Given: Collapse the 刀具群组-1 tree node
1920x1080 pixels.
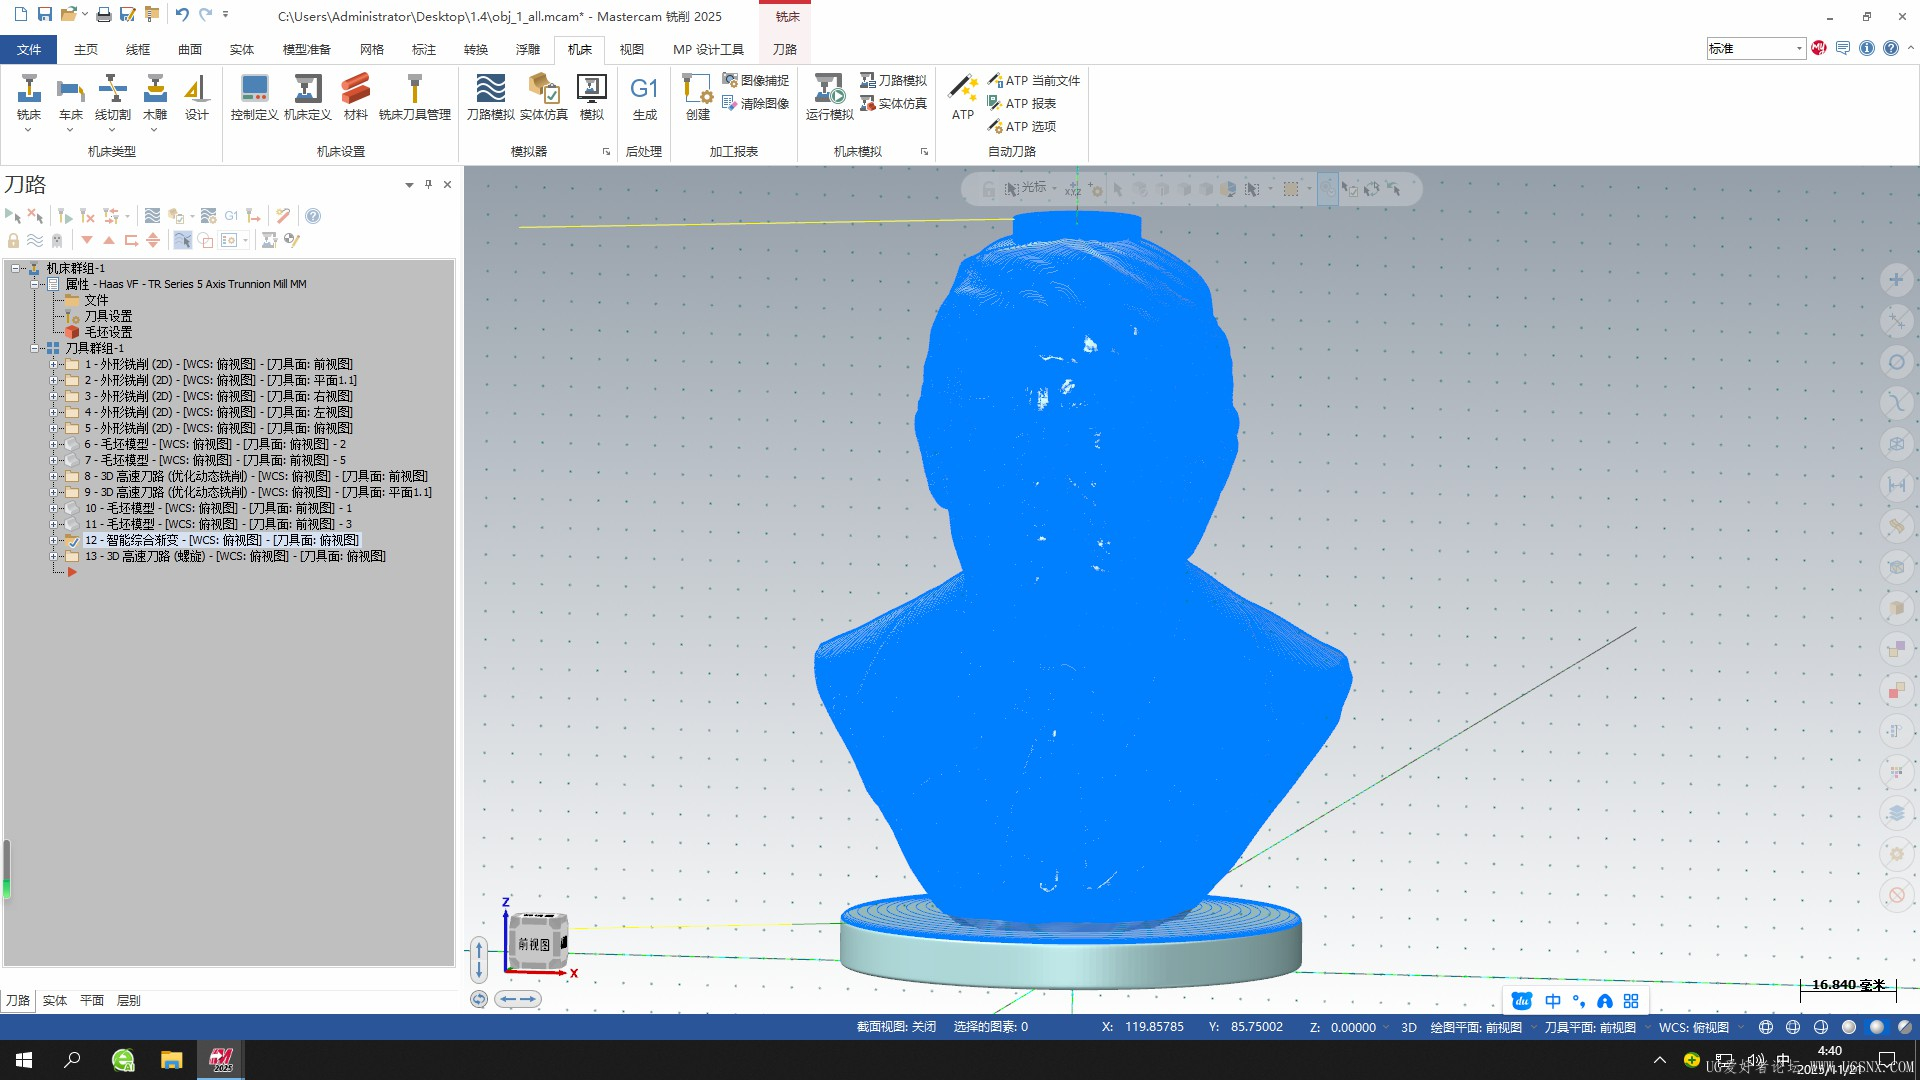Looking at the screenshot, I should pyautogui.click(x=35, y=348).
